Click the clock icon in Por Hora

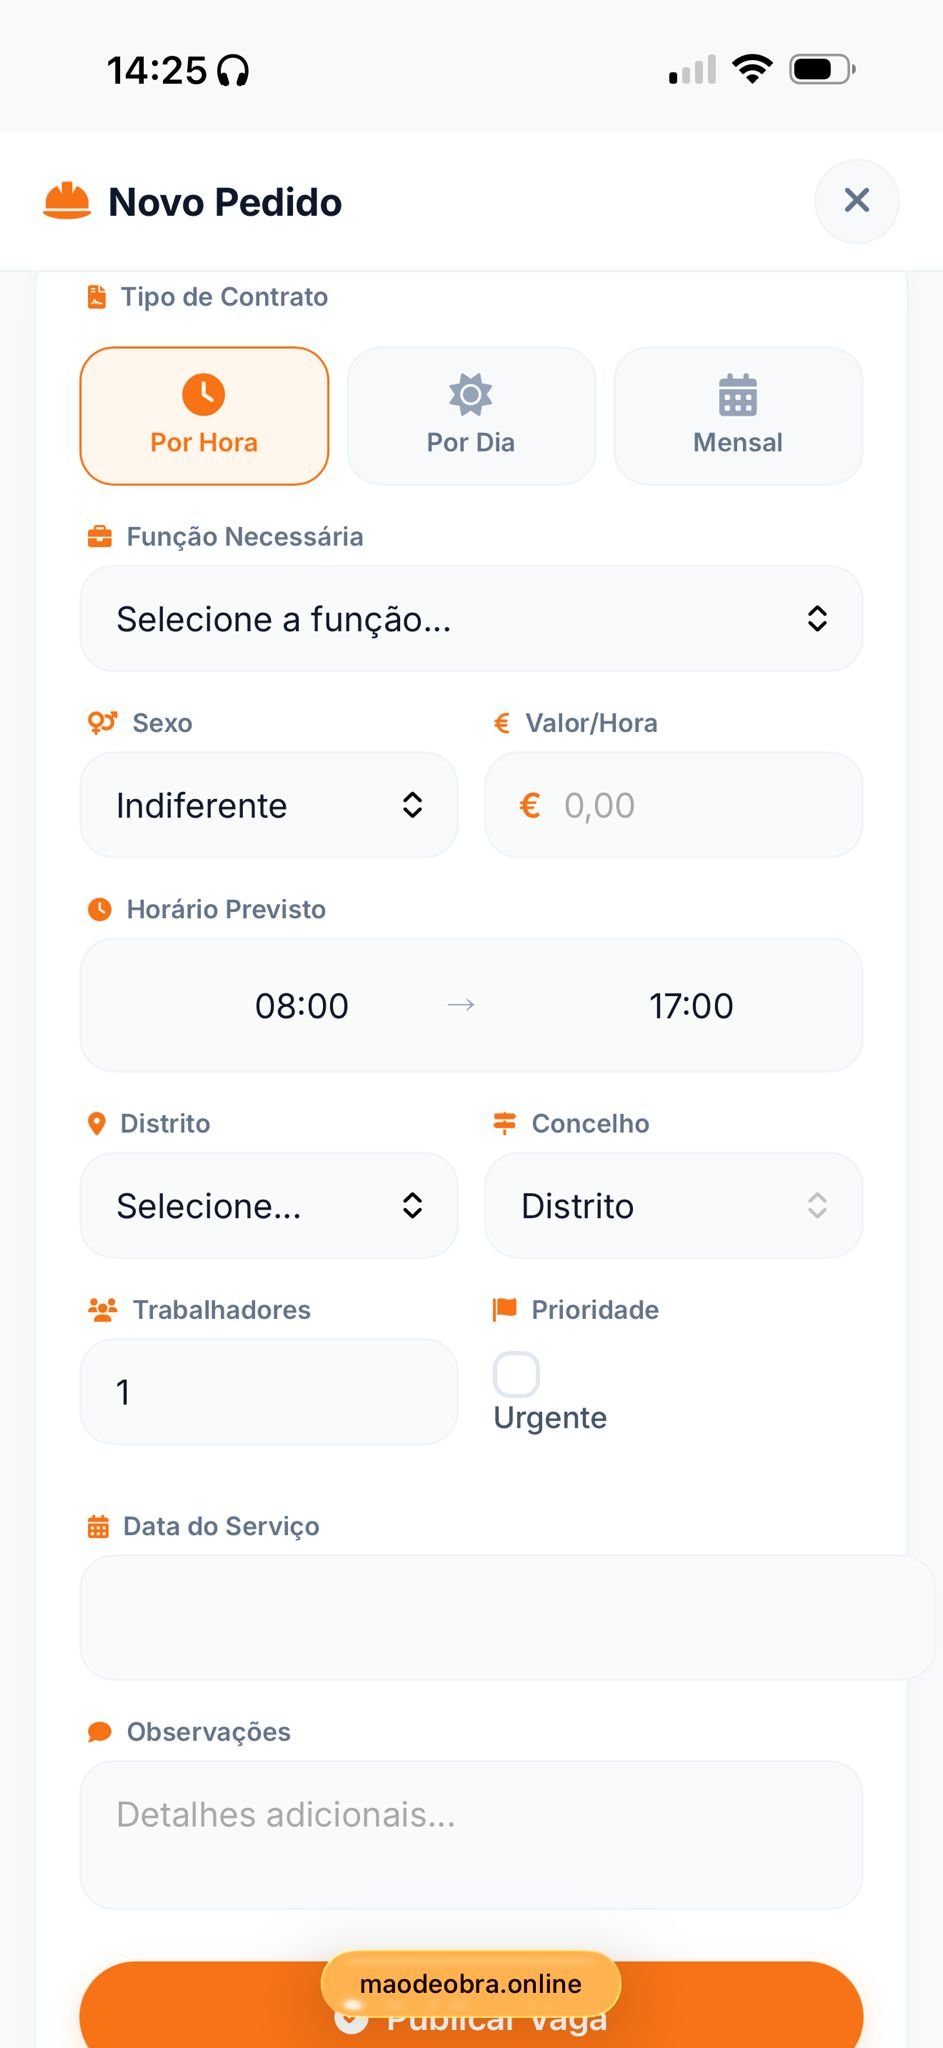click(x=204, y=394)
